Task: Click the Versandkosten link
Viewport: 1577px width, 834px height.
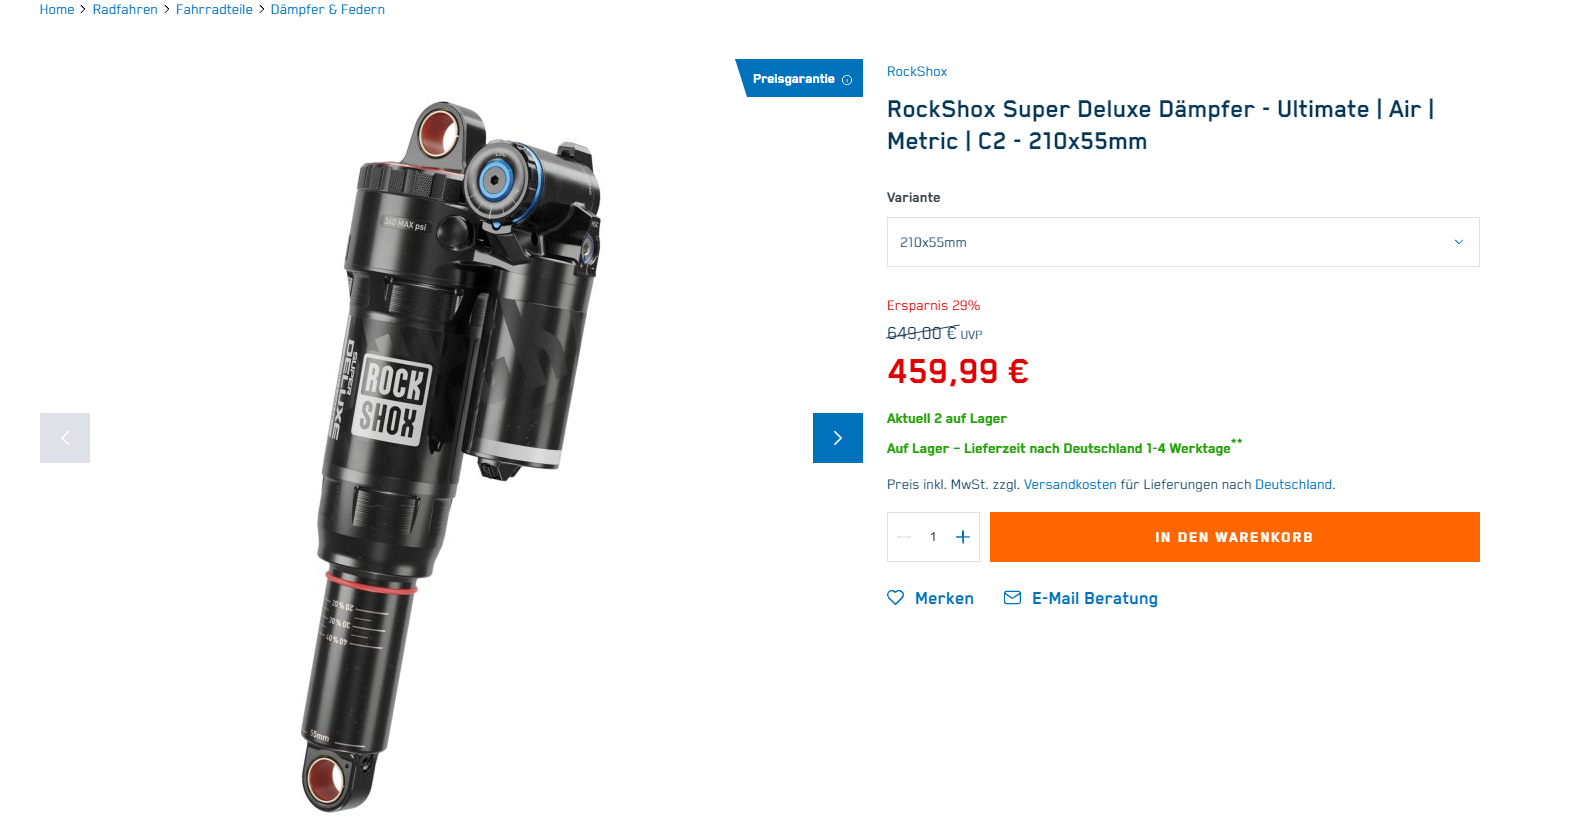Action: tap(1069, 485)
